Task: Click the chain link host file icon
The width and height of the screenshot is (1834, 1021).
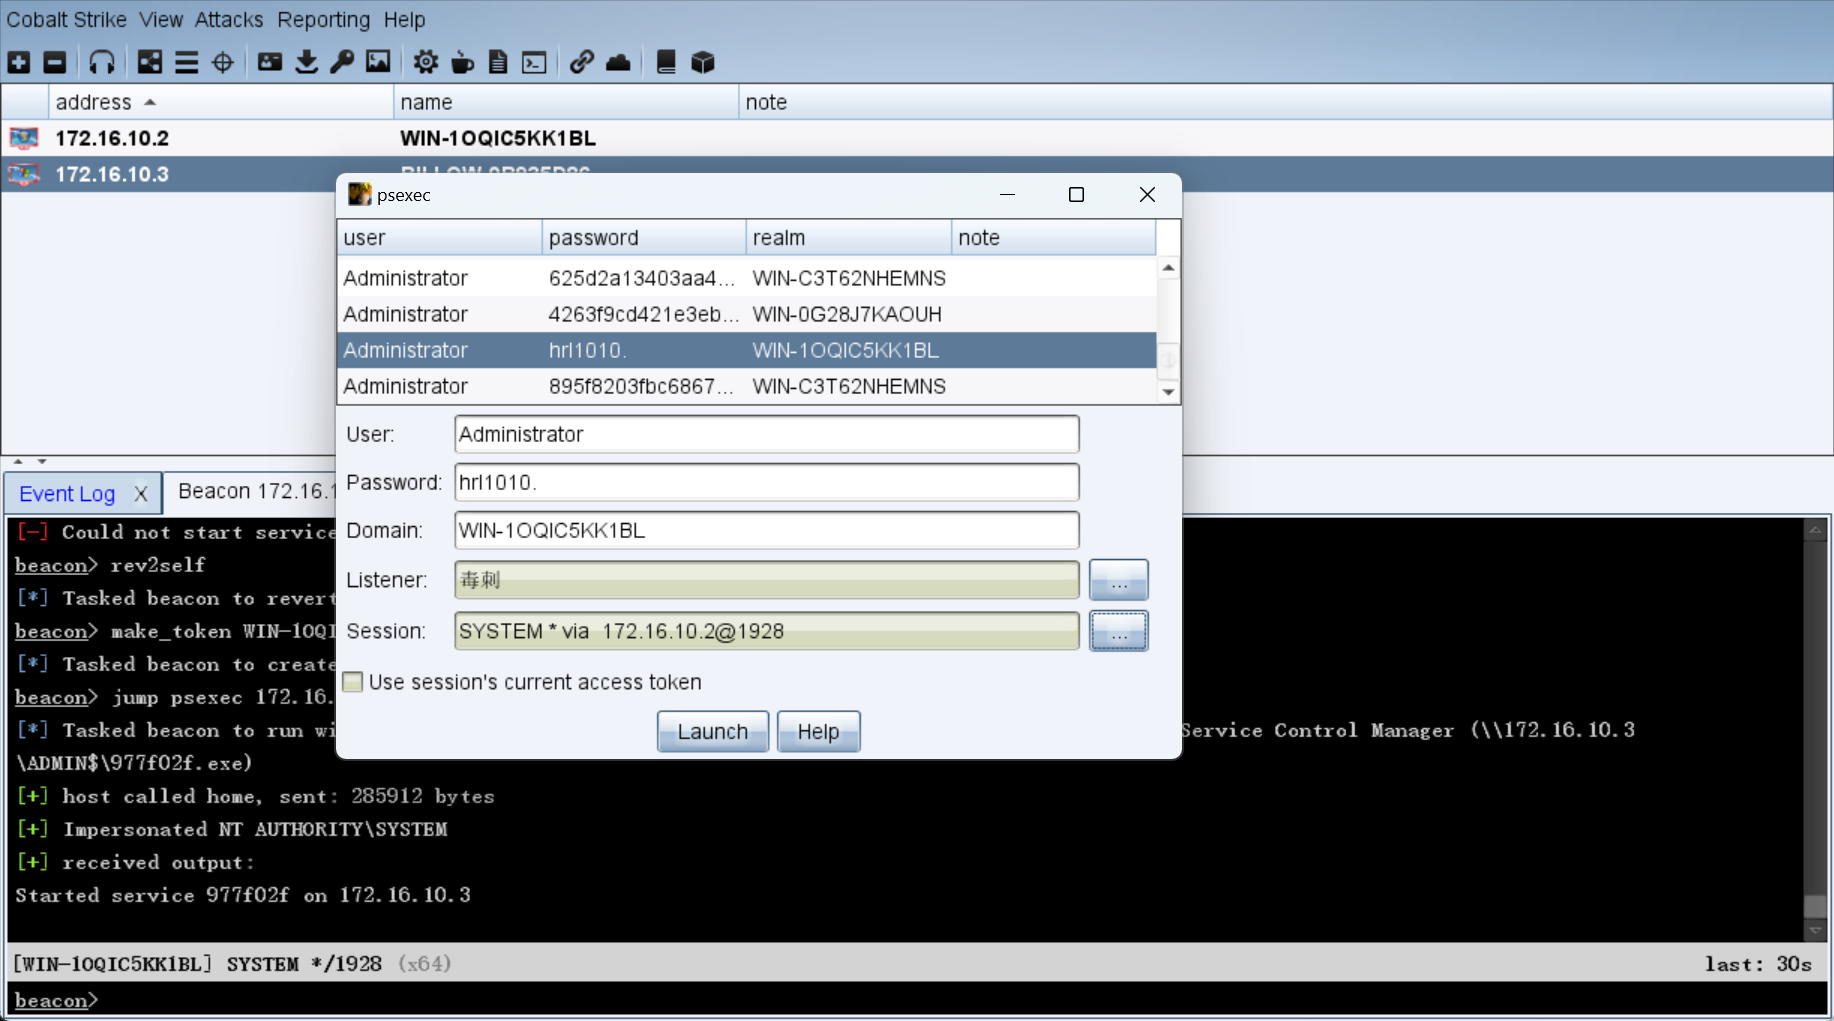Action: (582, 62)
